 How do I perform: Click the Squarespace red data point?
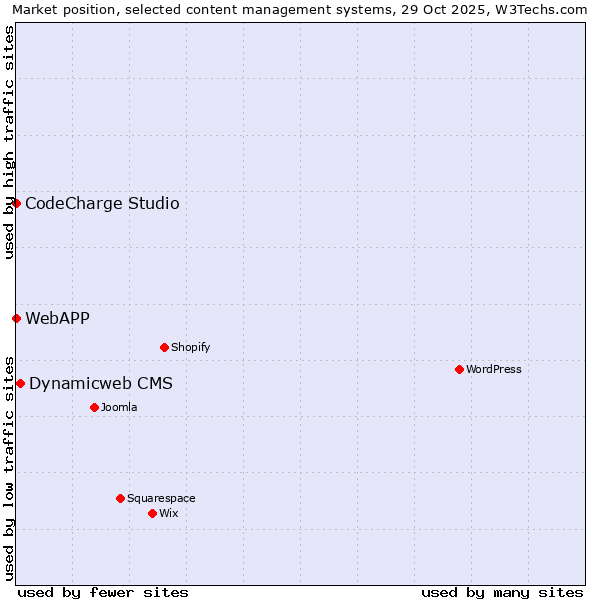120,498
